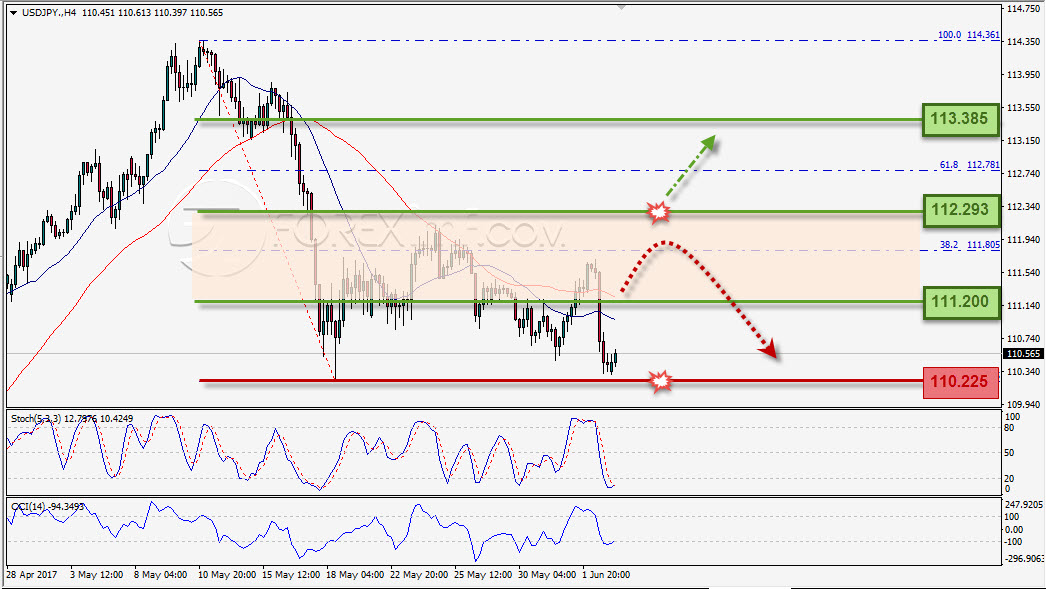The height and width of the screenshot is (589, 1046).
Task: Click the 18 May 04:00 time label
Action: coord(355,574)
